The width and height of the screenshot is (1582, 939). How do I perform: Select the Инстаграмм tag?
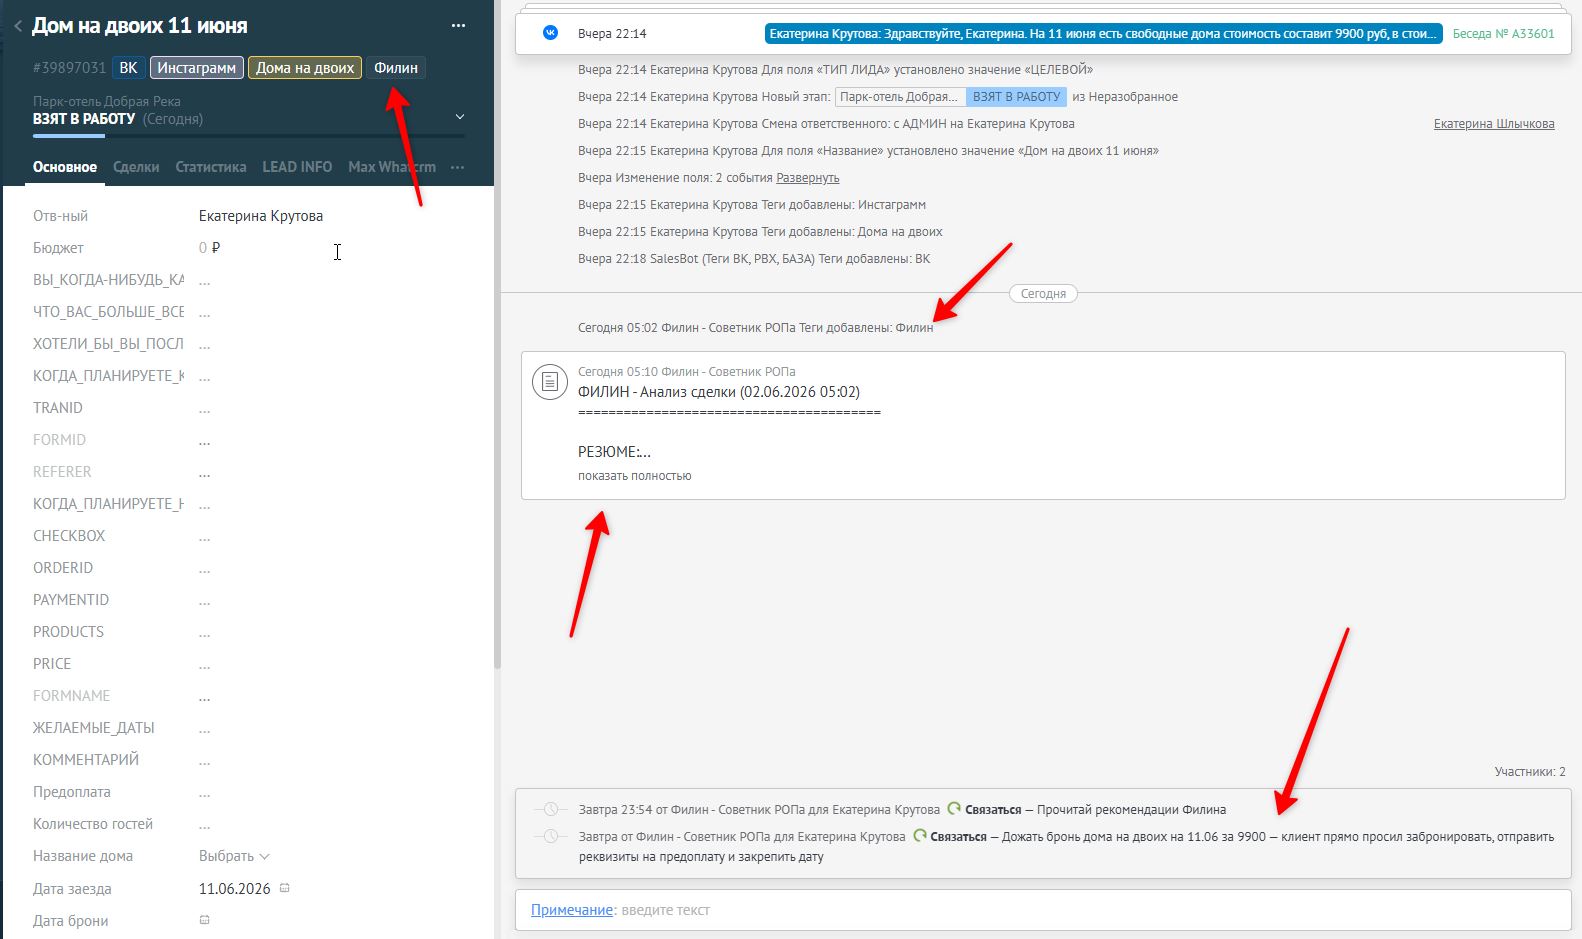[x=197, y=68]
